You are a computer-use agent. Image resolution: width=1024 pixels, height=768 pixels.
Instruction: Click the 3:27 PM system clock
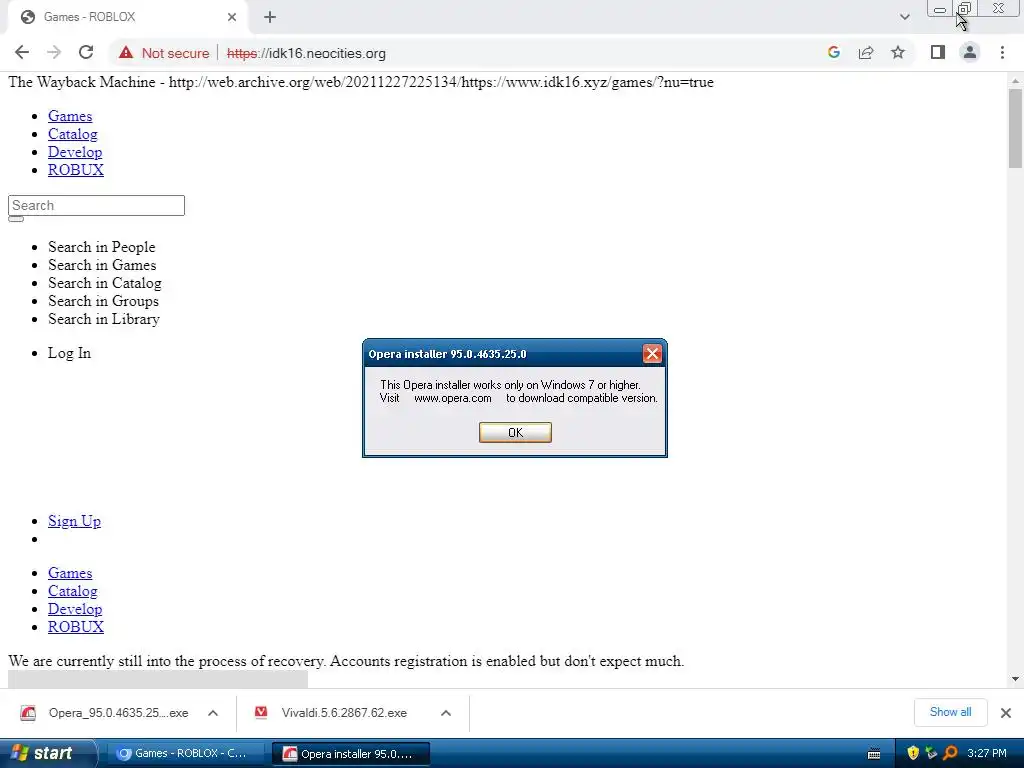(987, 754)
